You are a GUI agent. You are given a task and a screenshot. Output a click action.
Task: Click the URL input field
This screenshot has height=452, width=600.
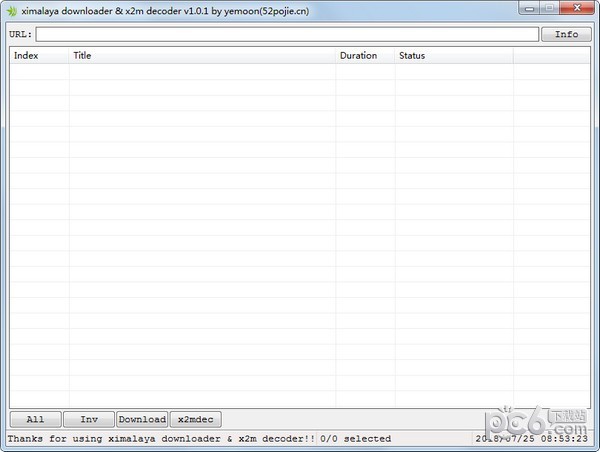tap(287, 34)
